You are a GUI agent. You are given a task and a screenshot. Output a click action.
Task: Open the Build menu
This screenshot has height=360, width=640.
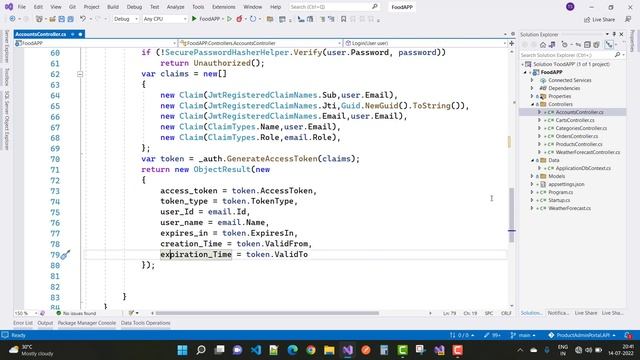[113, 7]
